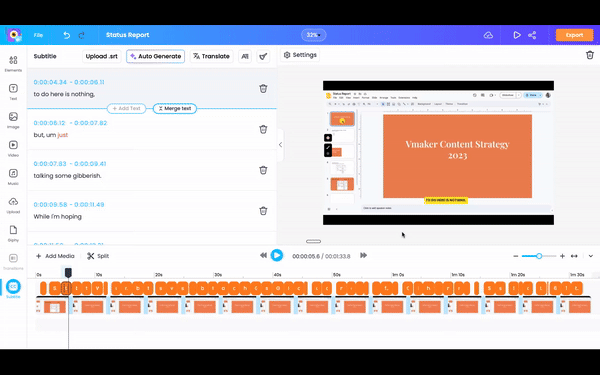Click timestamp 0:00:07.83 - 0:00:09.41
Screen dimensions: 600x375
coord(70,163)
